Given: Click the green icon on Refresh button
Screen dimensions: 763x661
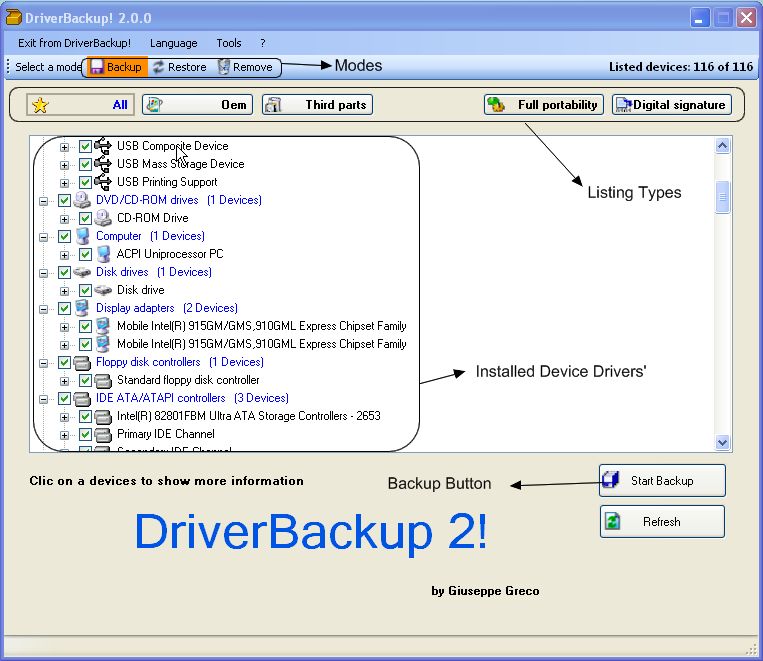Looking at the screenshot, I should point(613,521).
